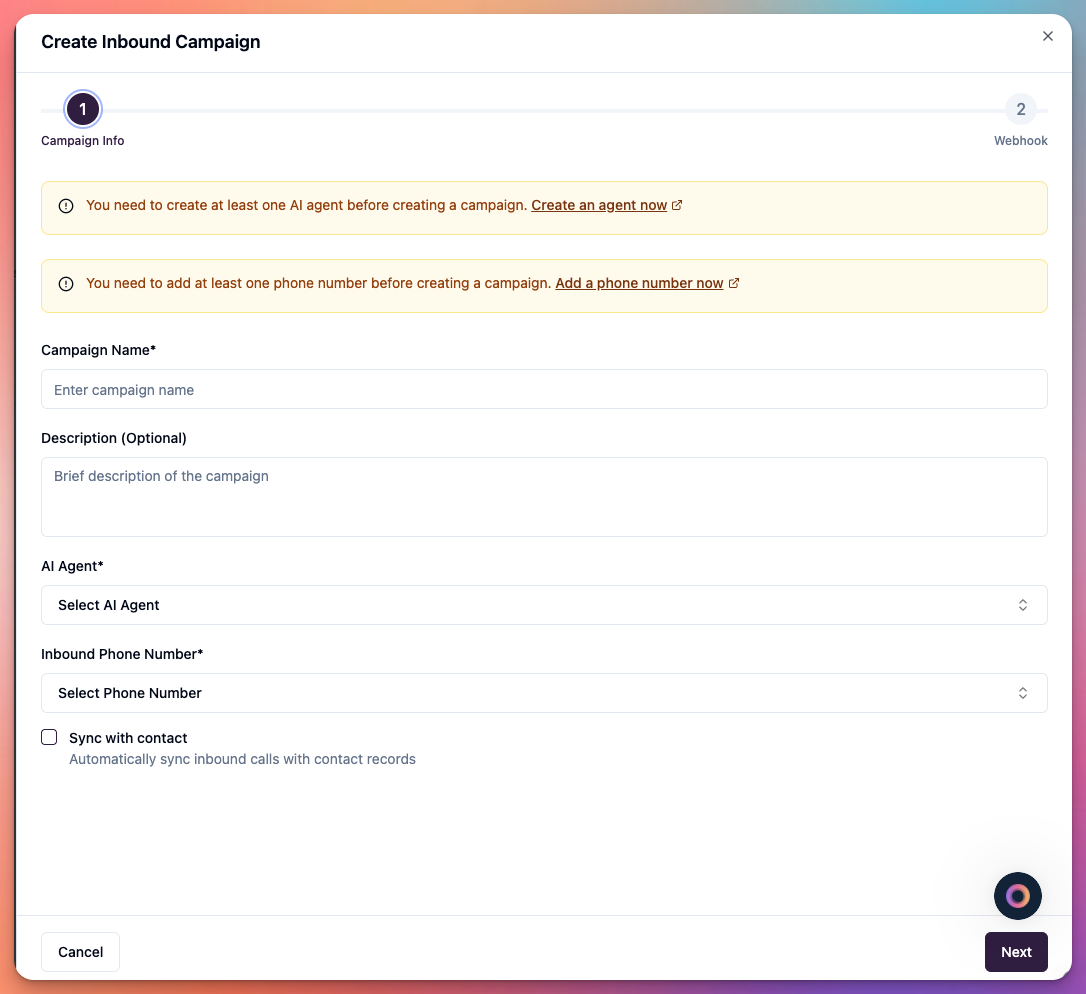The width and height of the screenshot is (1086, 994).
Task: Click the chevron on the AI Agent selector
Action: pos(1022,605)
